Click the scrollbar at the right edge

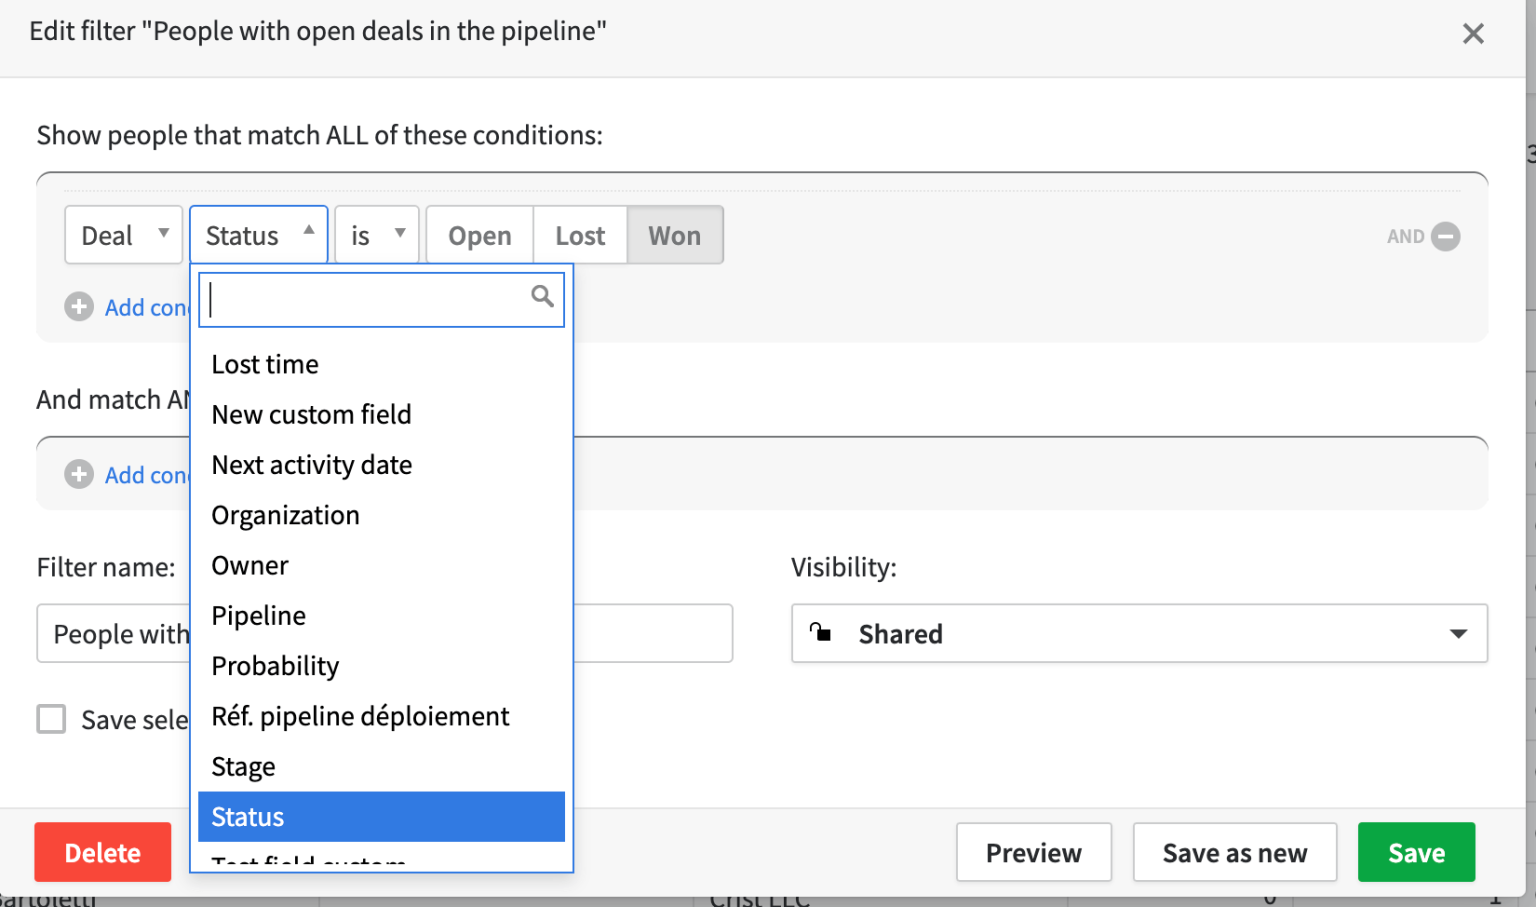(x=1529, y=450)
